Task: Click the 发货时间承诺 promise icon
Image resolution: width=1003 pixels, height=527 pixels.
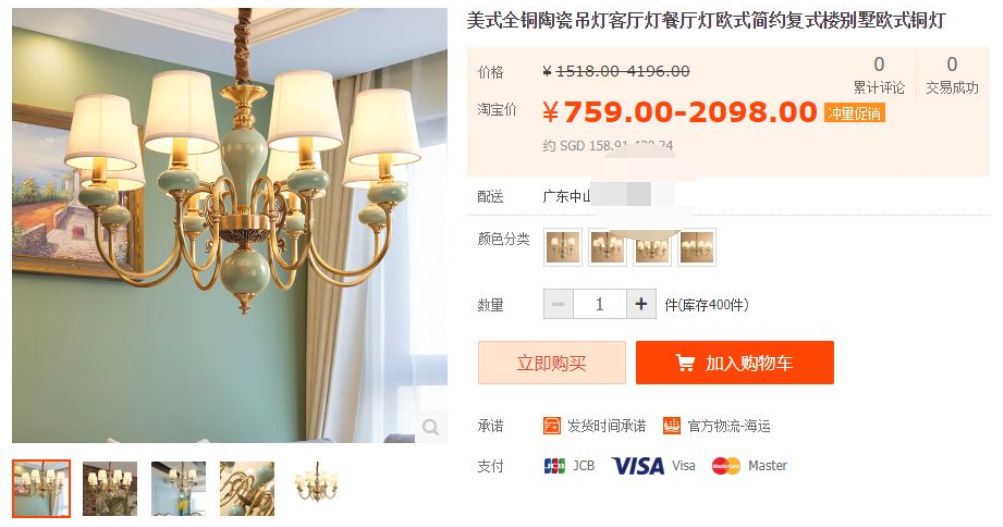Action: [x=551, y=426]
